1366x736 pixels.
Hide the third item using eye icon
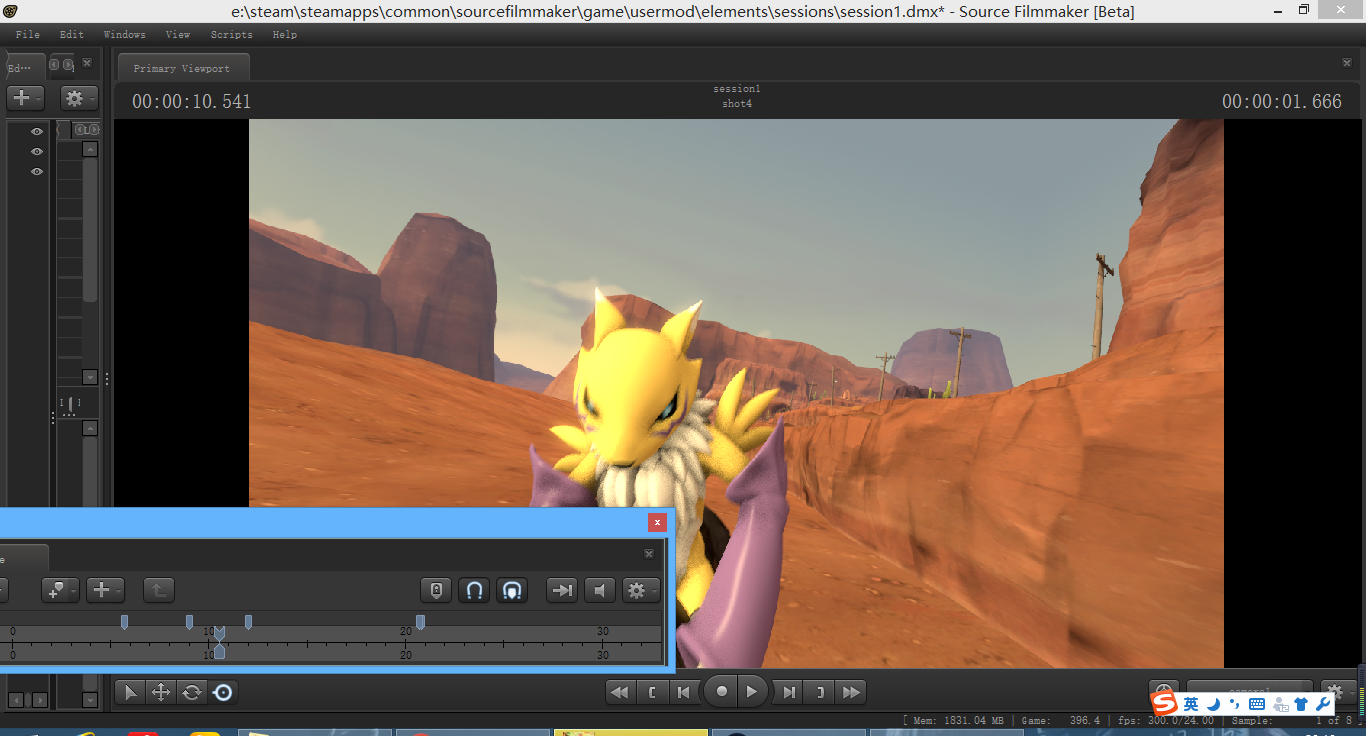37,172
